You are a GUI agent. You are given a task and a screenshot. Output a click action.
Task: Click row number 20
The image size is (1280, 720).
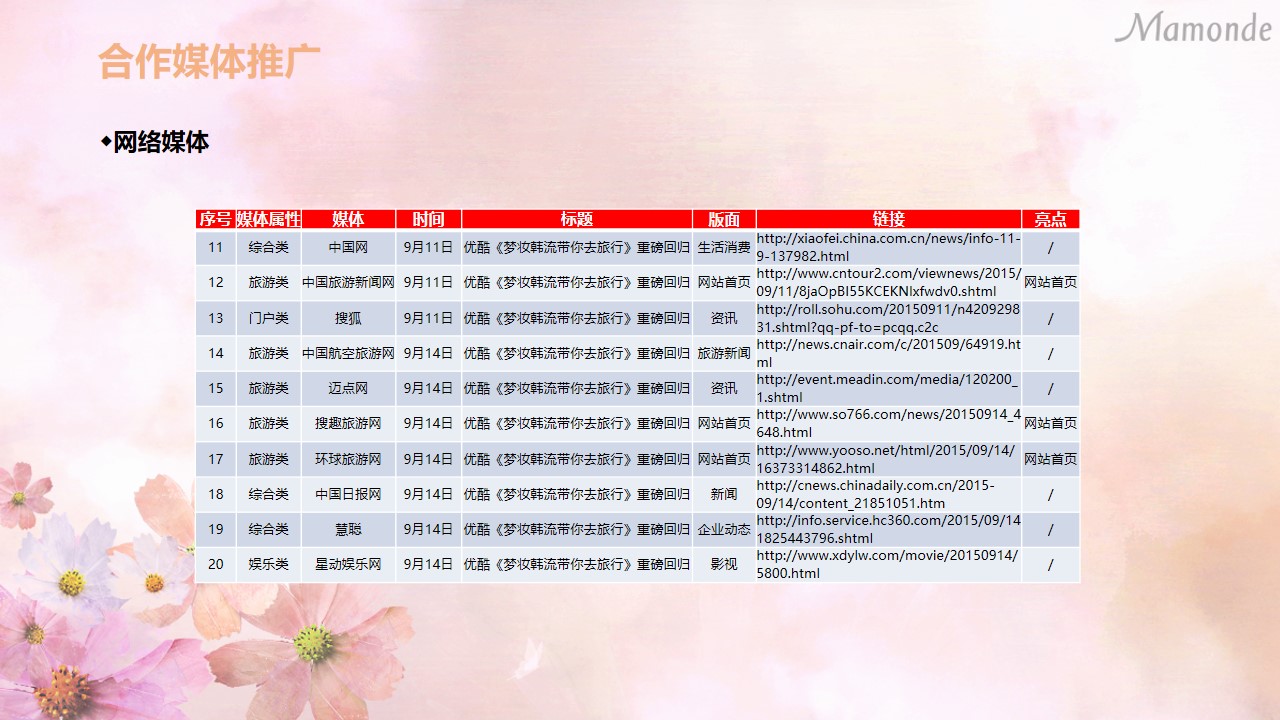(x=216, y=564)
